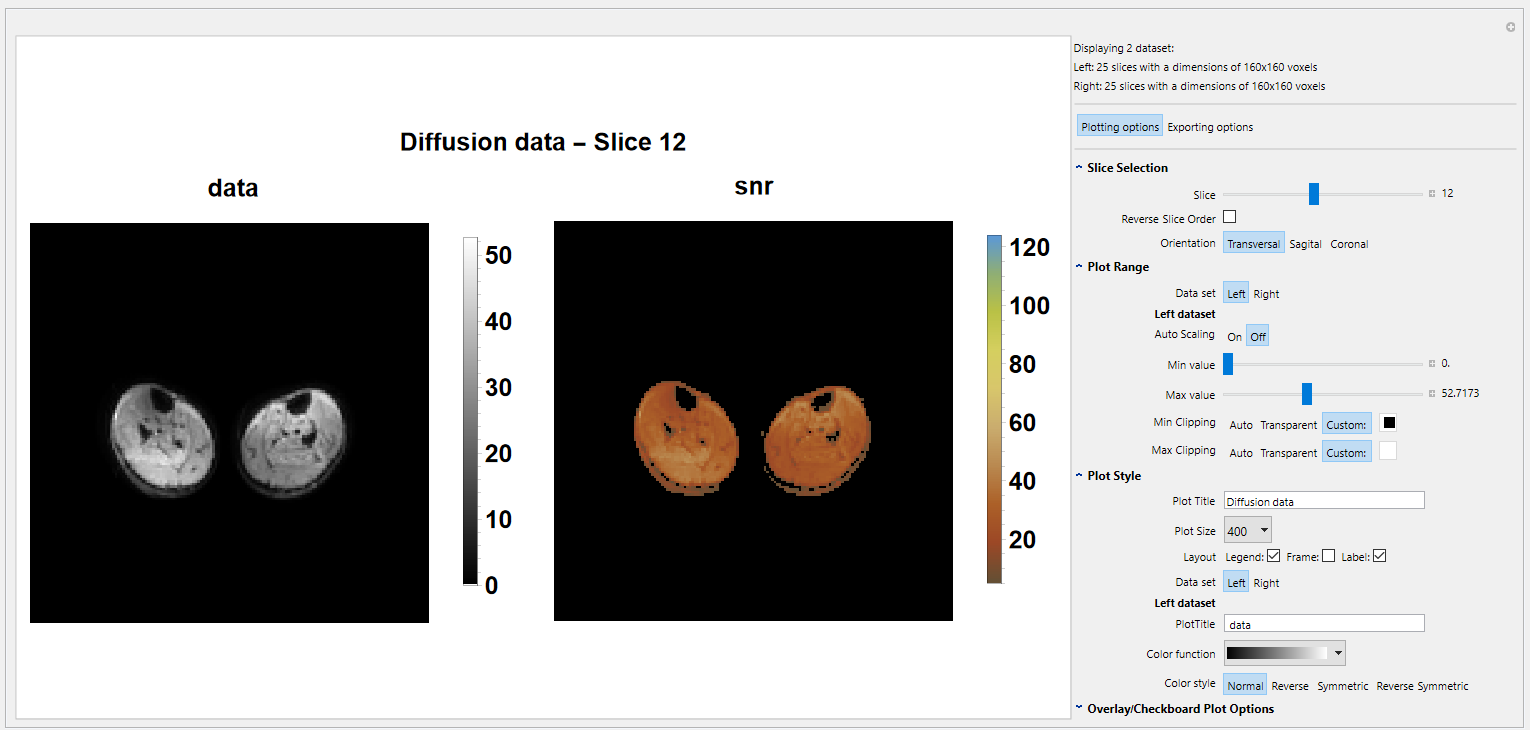
Task: Click the Max value readout 52.7173
Action: [1460, 393]
